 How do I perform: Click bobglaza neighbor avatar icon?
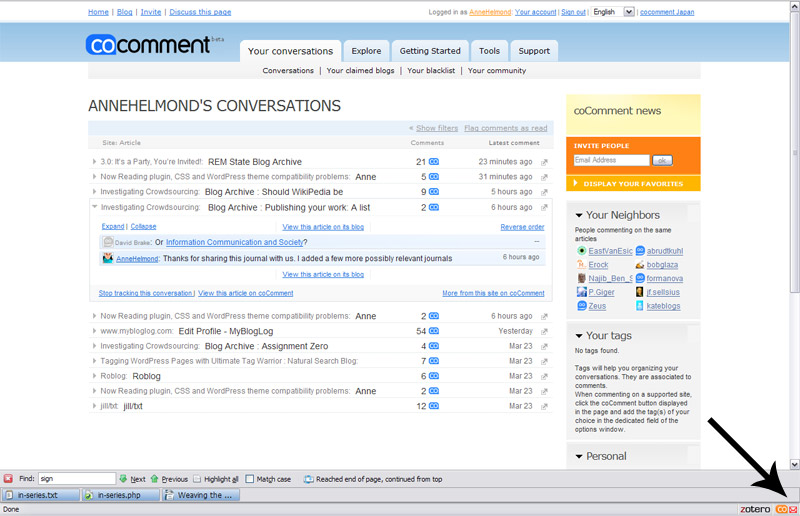(640, 264)
